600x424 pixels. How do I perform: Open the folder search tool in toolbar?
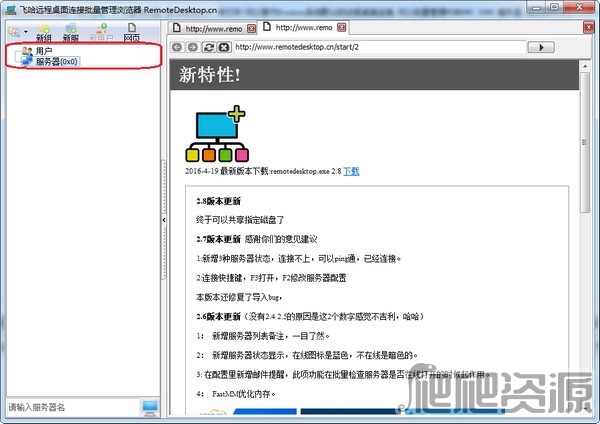(x=14, y=32)
